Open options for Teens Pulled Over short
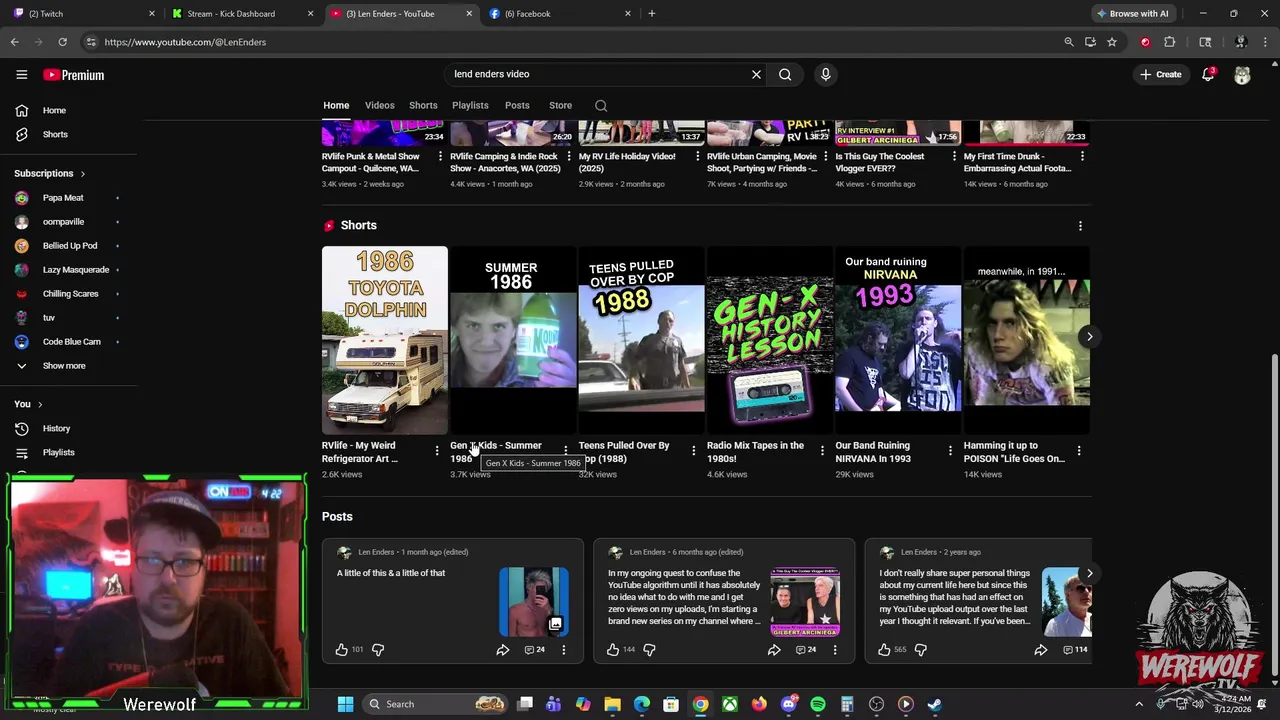Screen dimensions: 1280x720 [x=694, y=451]
